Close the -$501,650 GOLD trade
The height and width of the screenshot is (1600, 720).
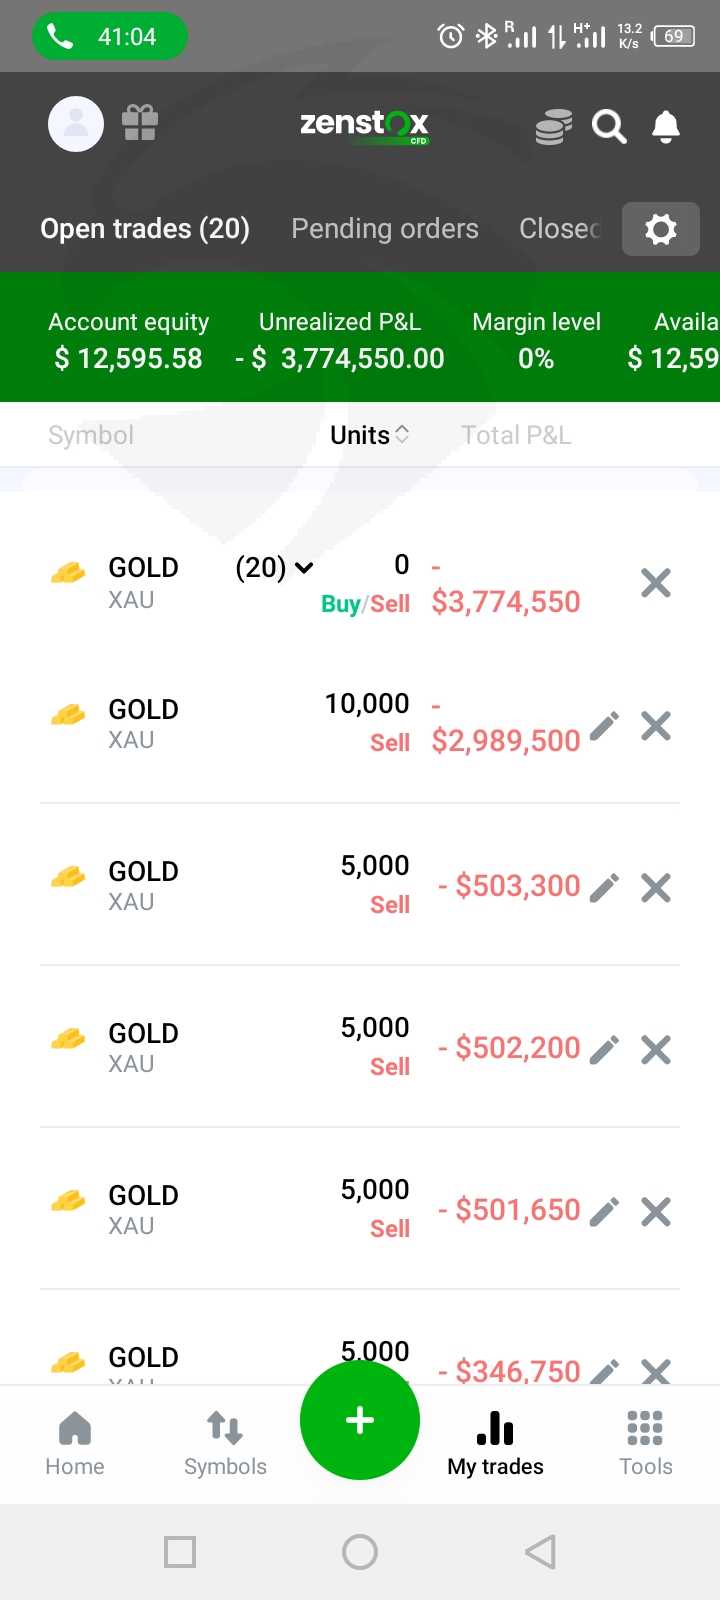[656, 1212]
